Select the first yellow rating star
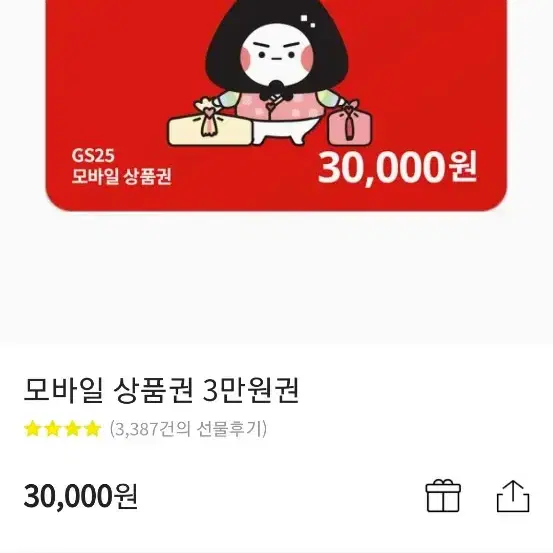 coord(32,429)
